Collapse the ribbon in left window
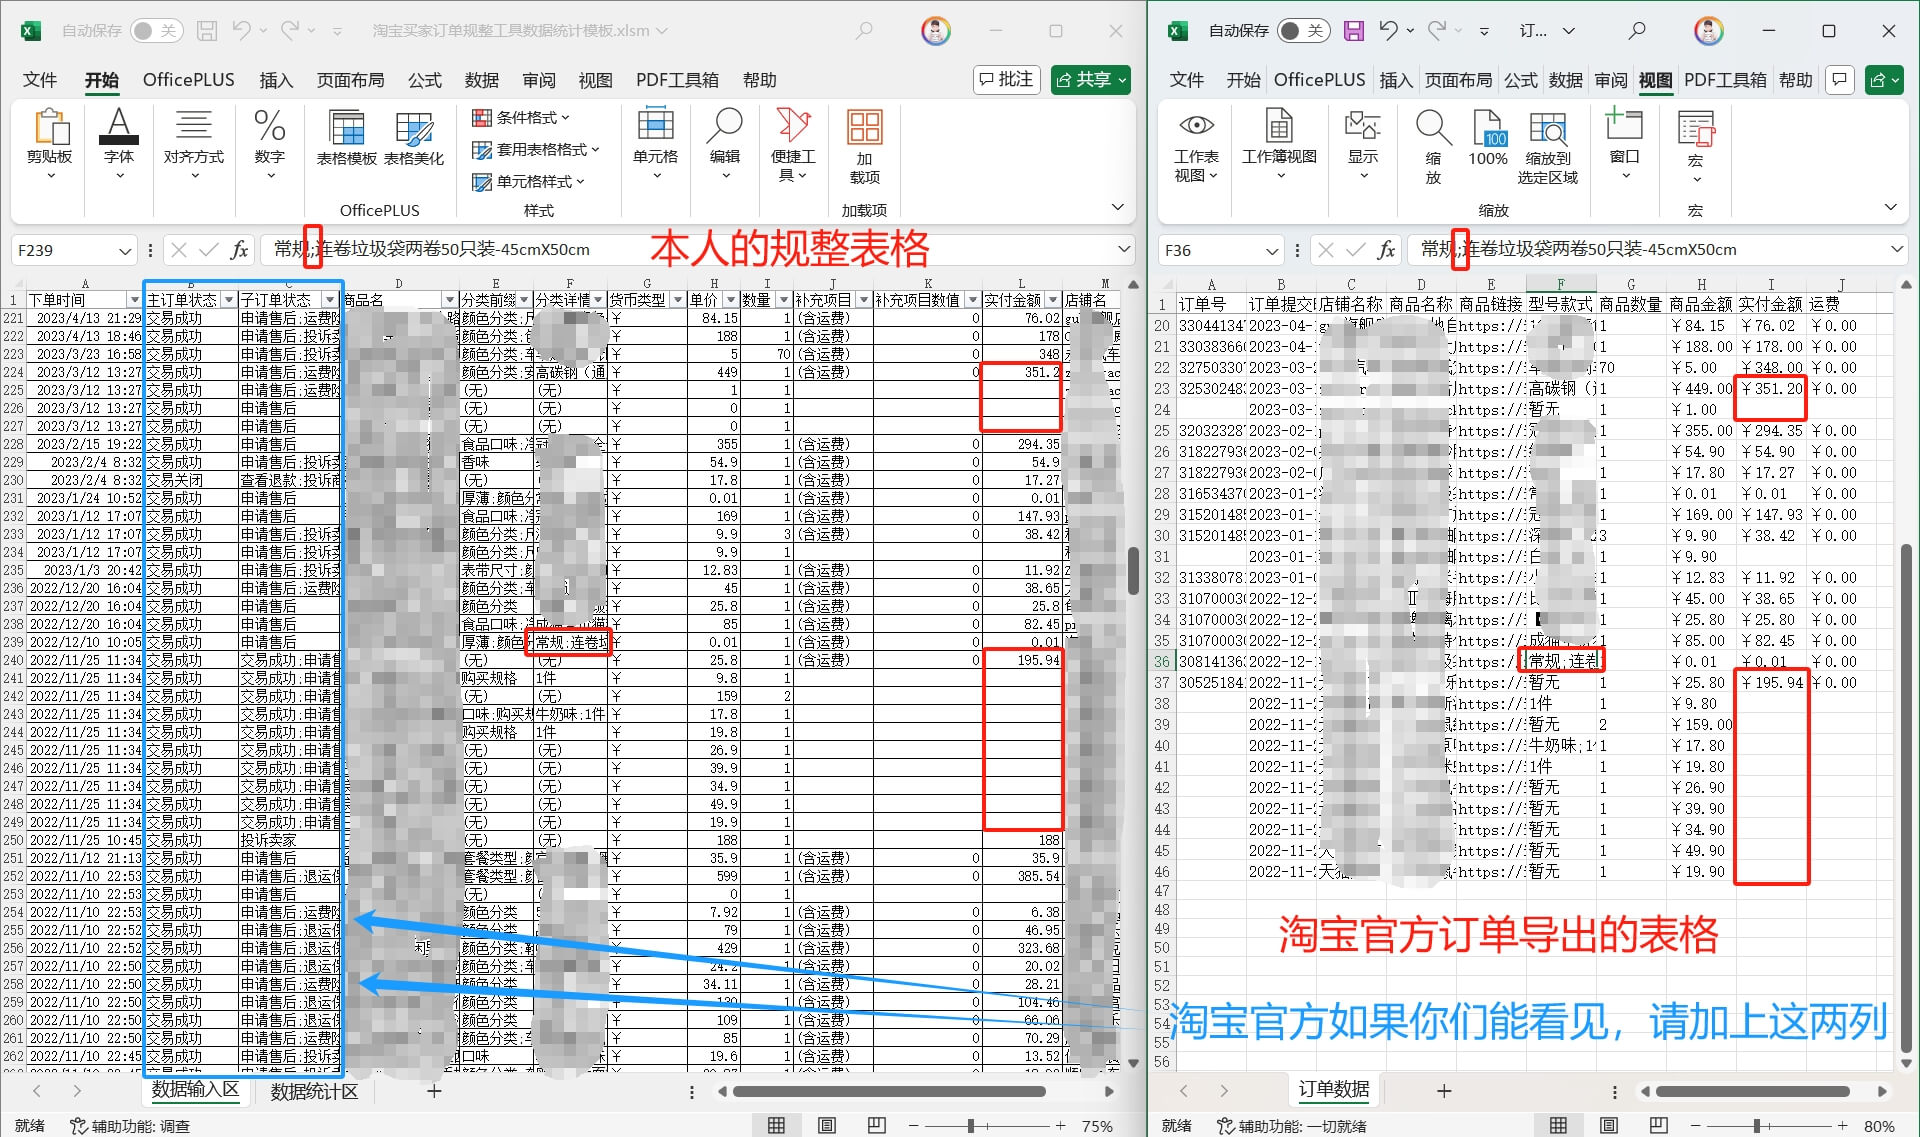1920x1137 pixels. [1117, 207]
